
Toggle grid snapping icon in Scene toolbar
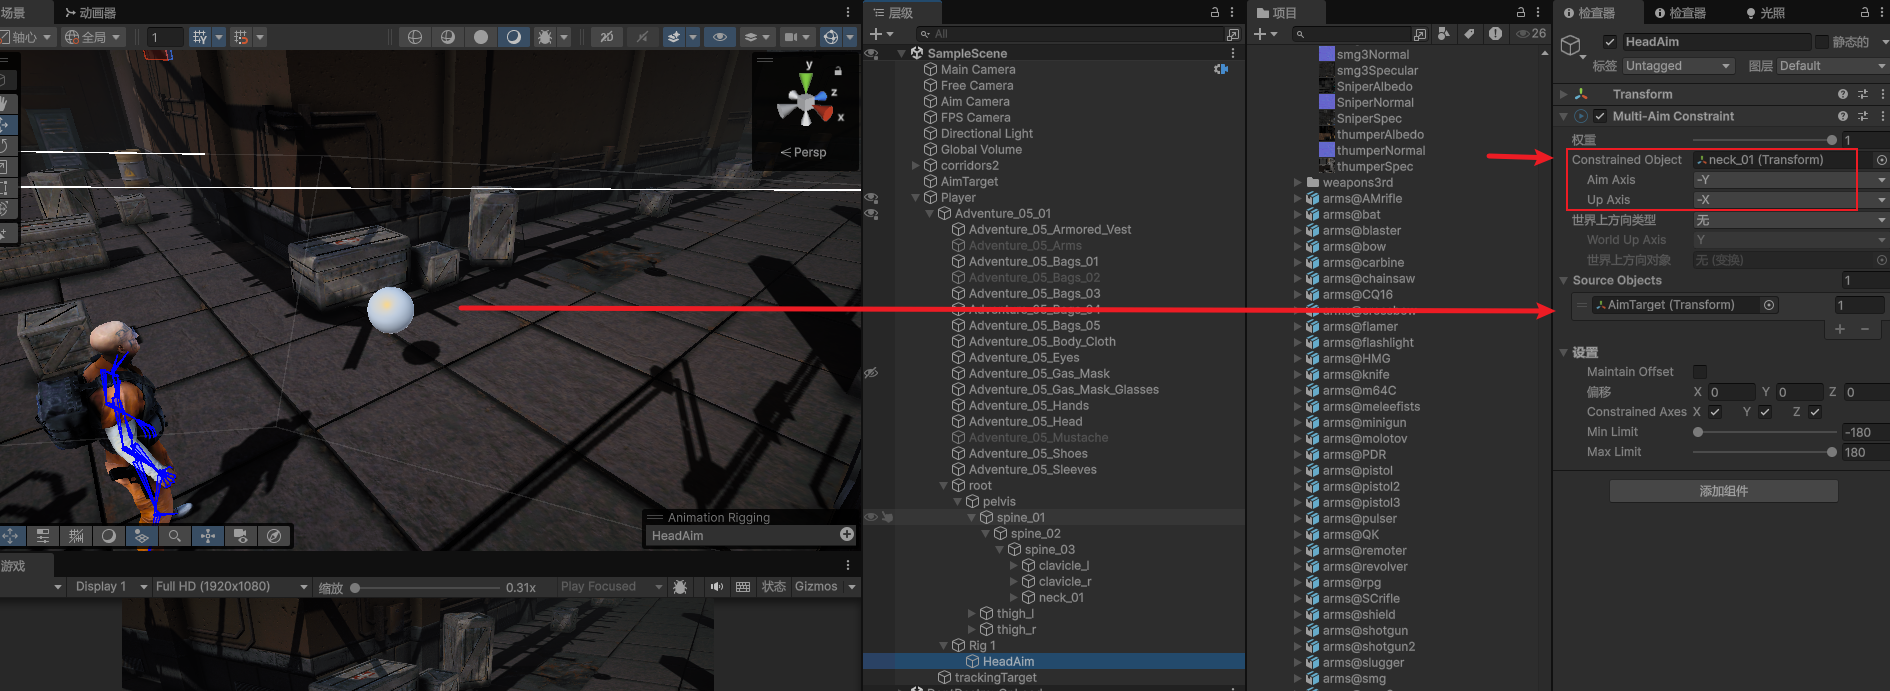[x=200, y=37]
